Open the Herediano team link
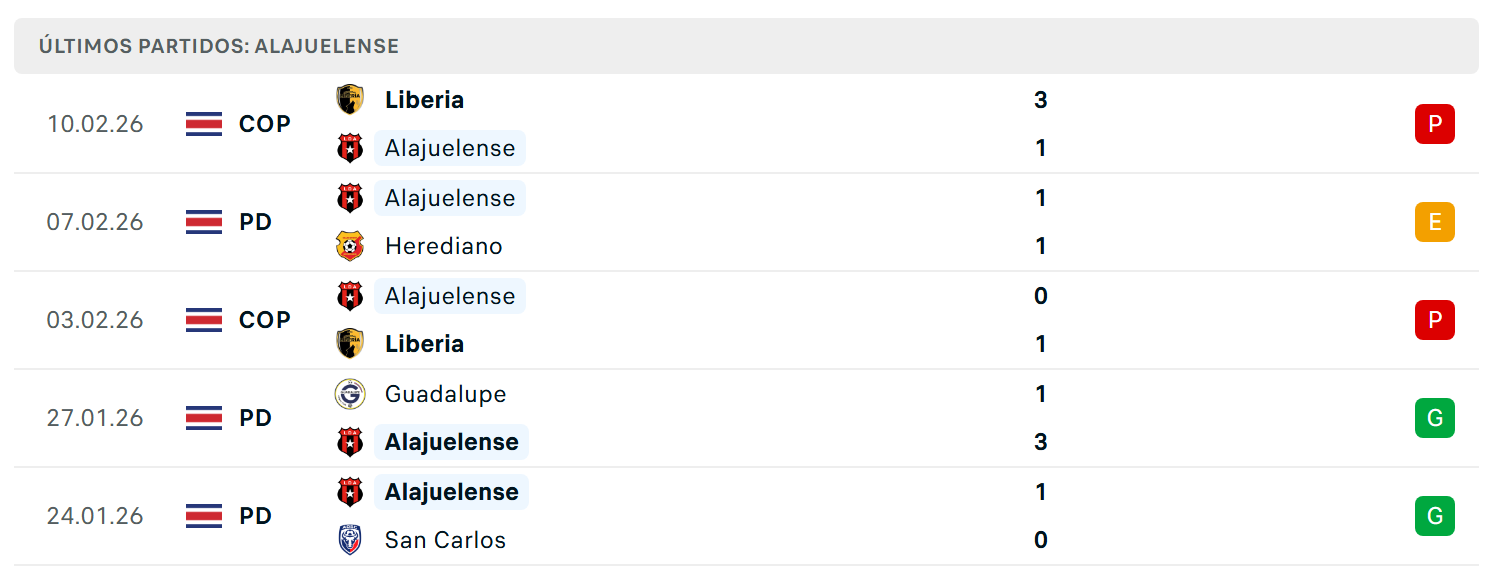 tap(444, 246)
